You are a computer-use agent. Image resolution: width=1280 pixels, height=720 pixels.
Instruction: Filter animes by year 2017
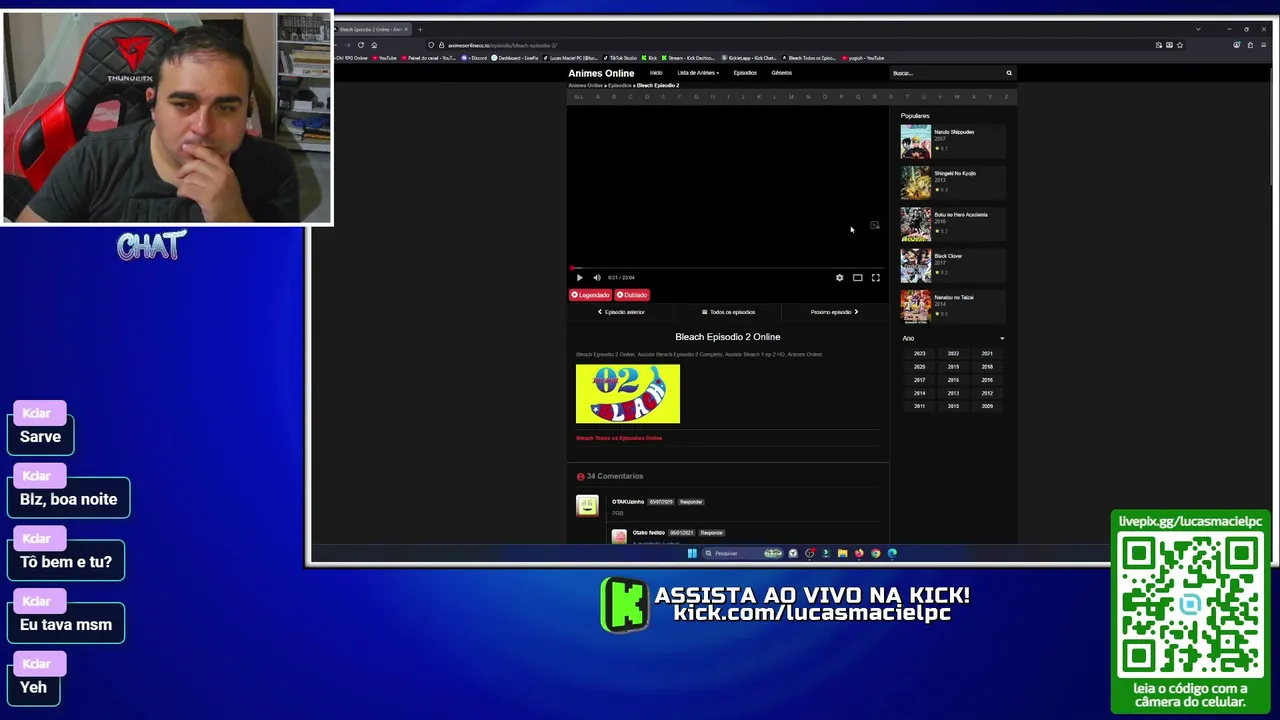919,380
